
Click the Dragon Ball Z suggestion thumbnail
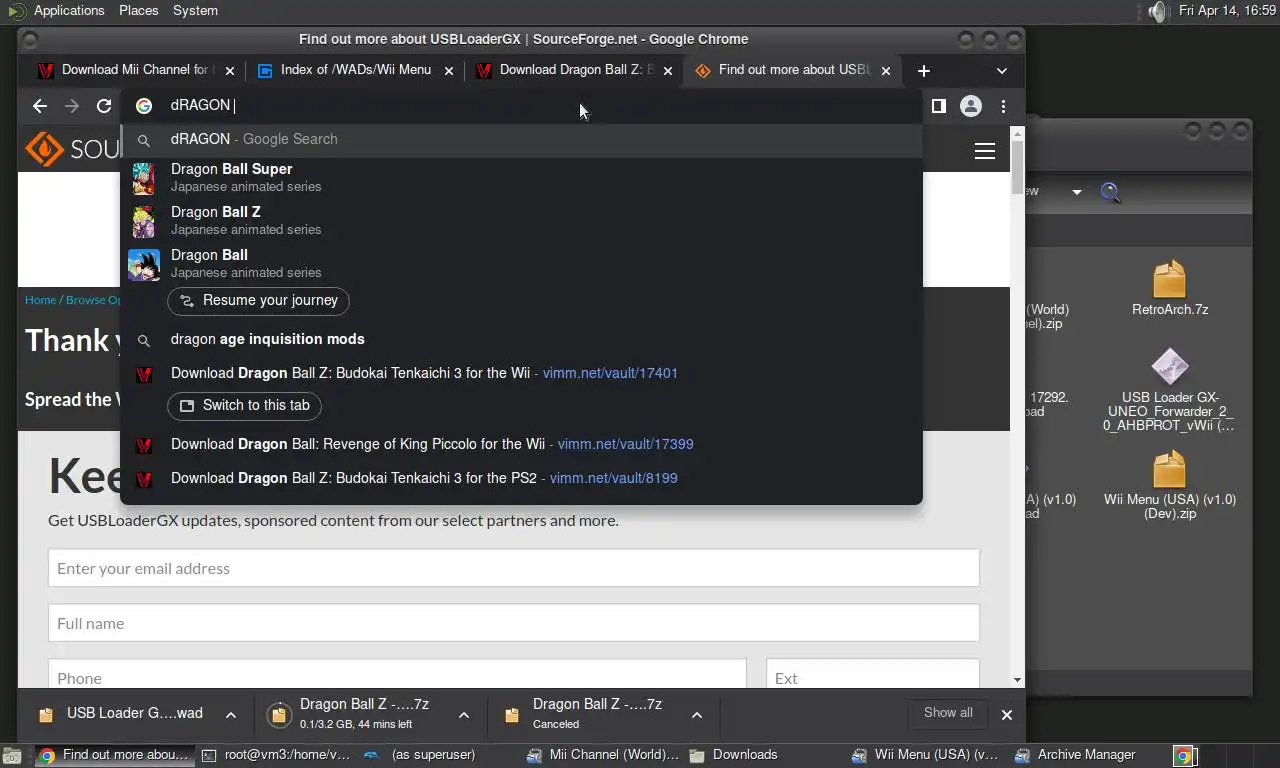[144, 221]
